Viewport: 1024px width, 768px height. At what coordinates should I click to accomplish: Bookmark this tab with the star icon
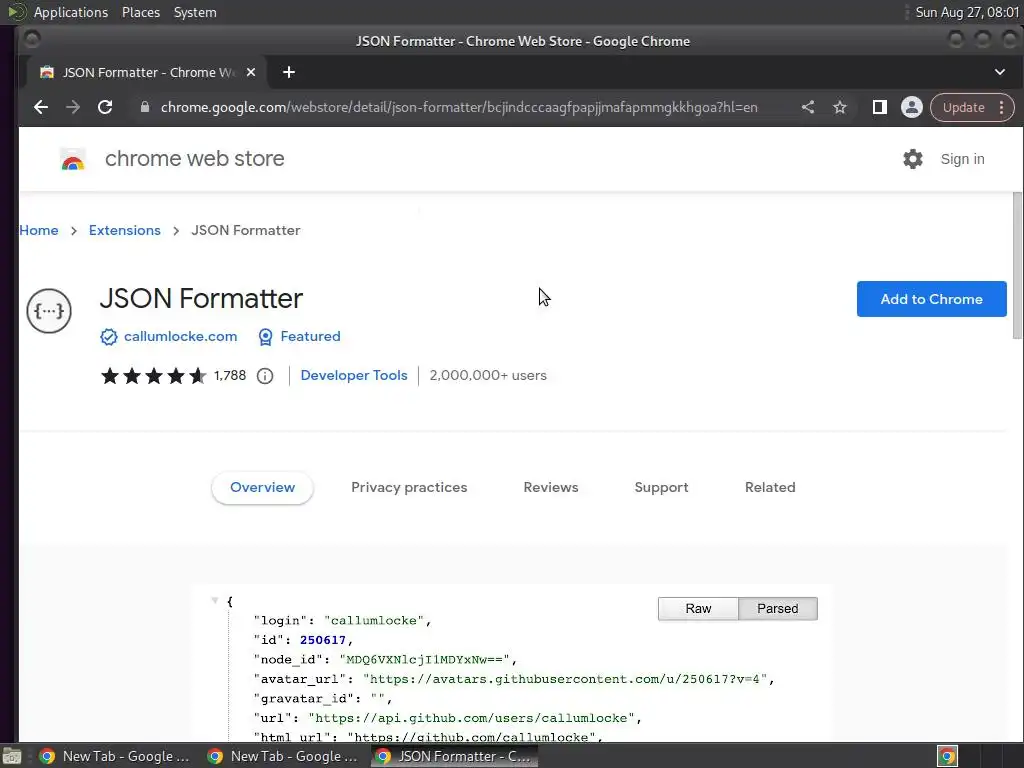click(840, 107)
